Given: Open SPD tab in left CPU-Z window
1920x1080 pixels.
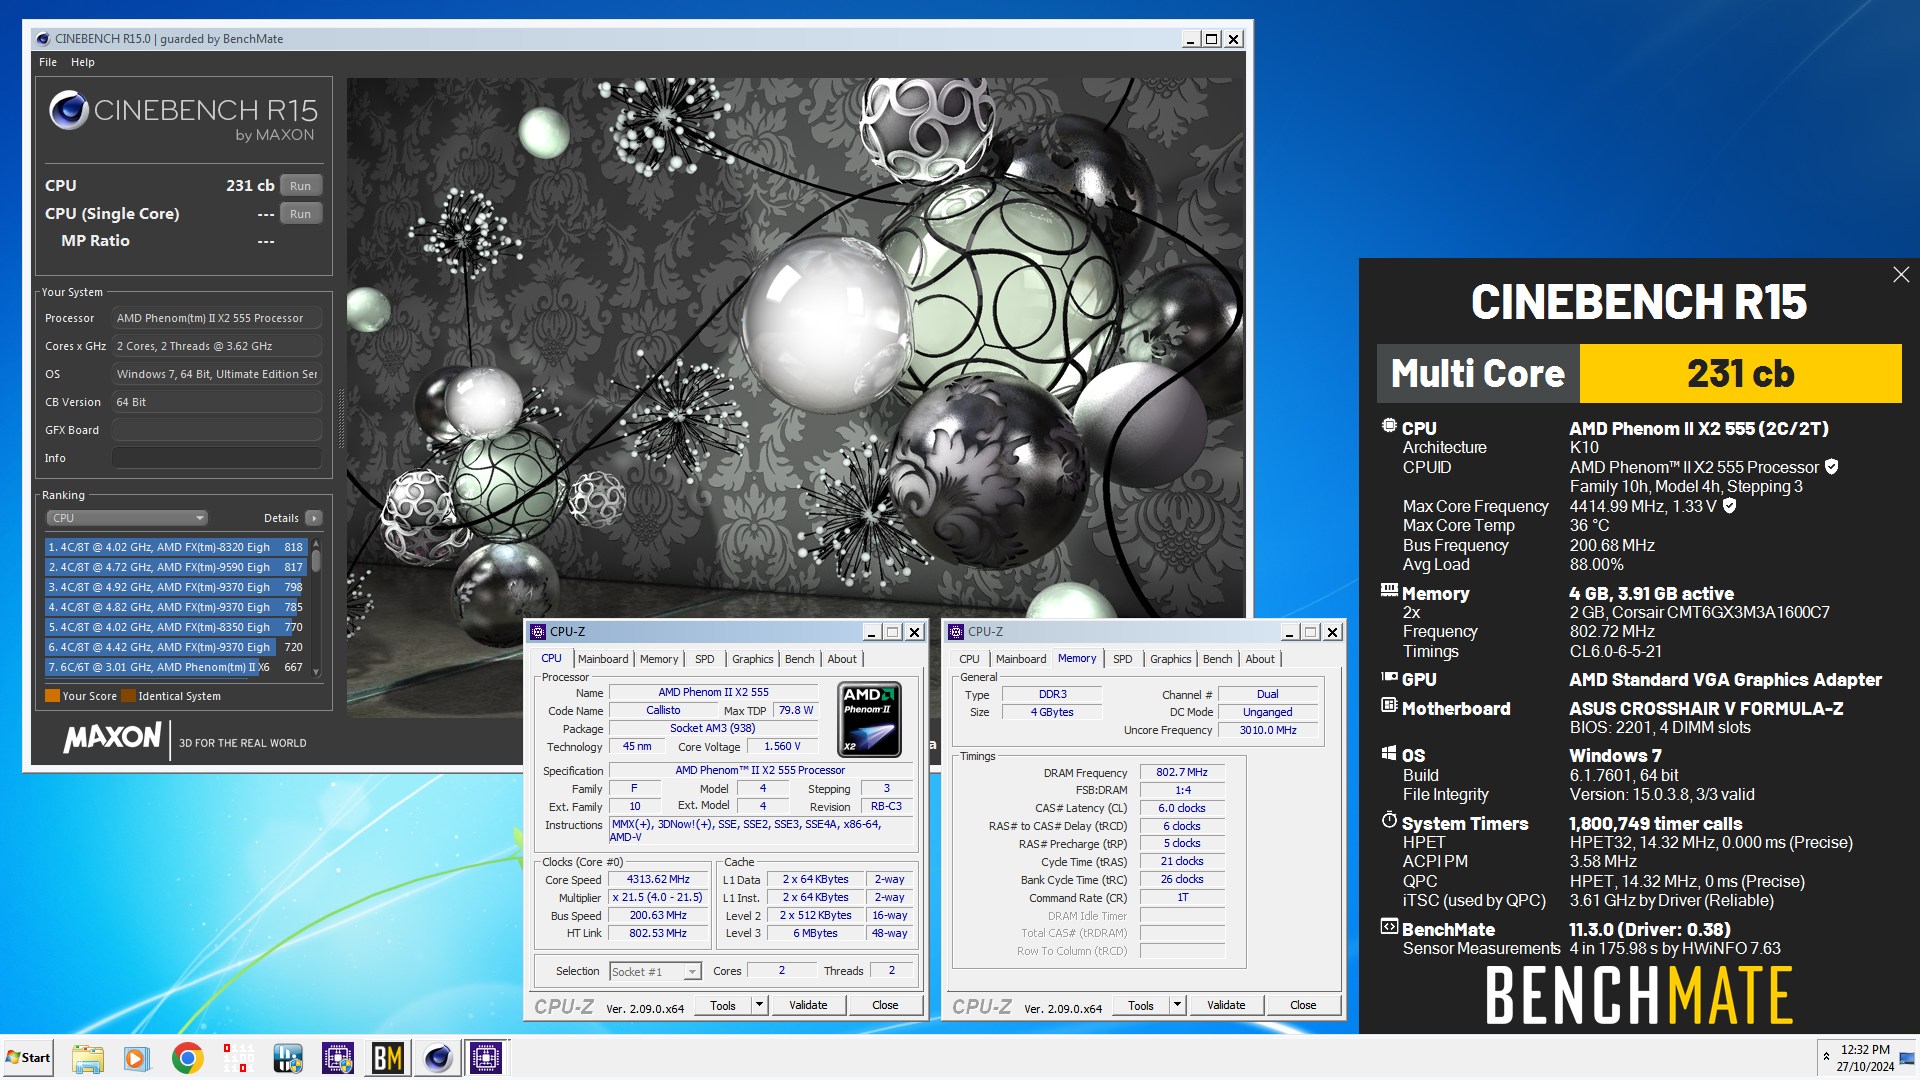Looking at the screenshot, I should [x=705, y=659].
